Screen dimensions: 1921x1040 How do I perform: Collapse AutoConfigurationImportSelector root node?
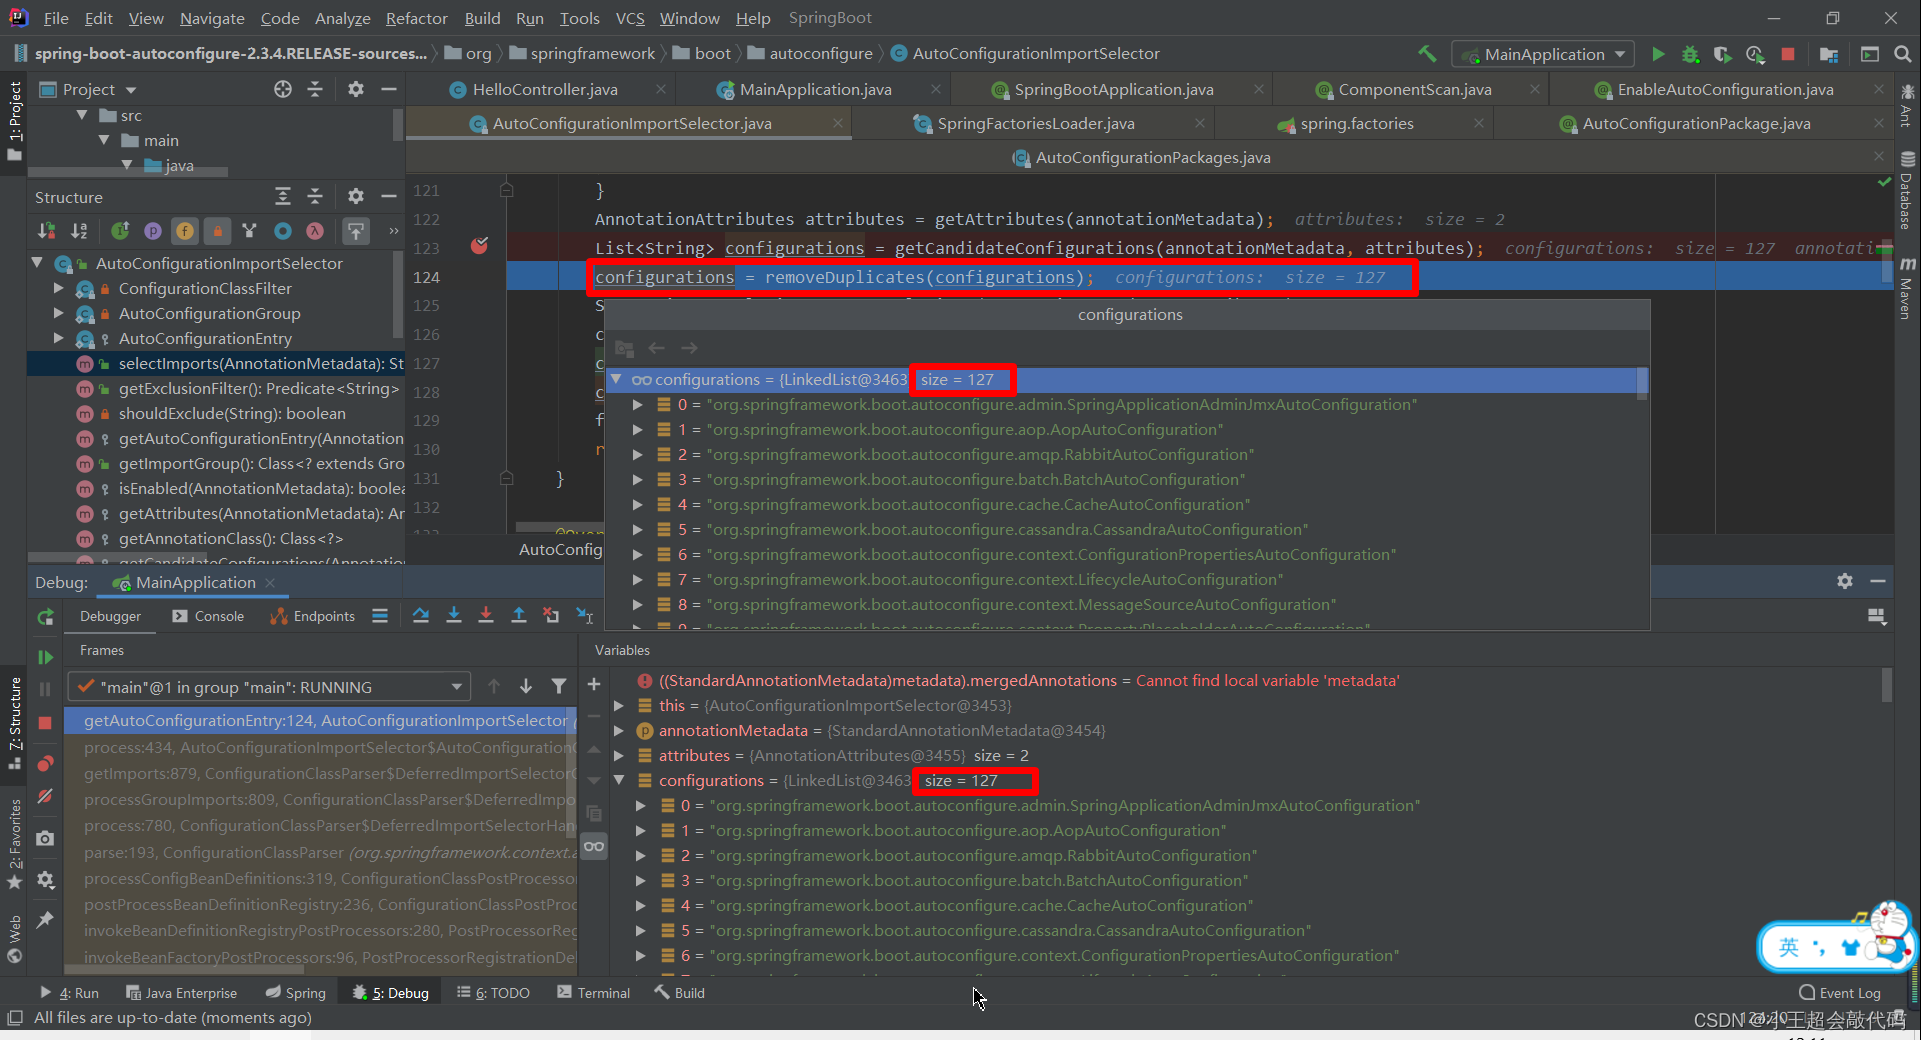[37, 263]
